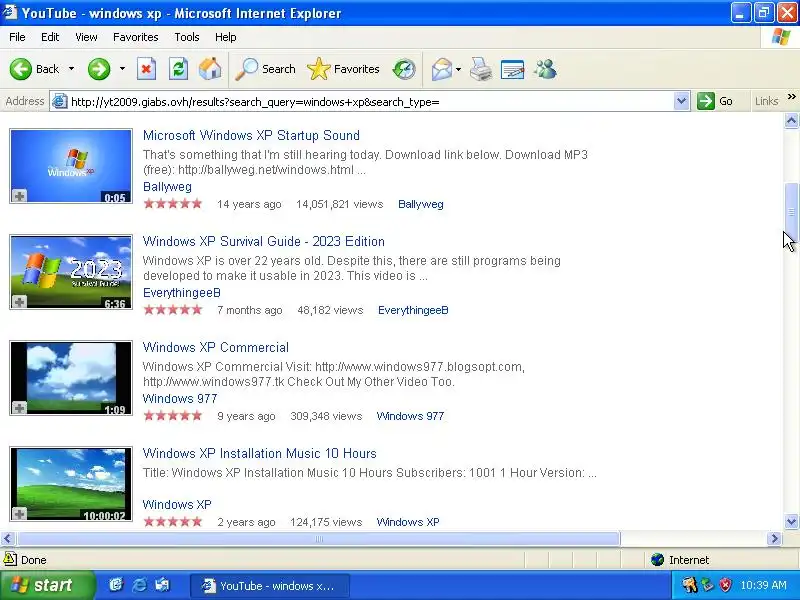Expand the Forward button history dropdown

[122, 69]
